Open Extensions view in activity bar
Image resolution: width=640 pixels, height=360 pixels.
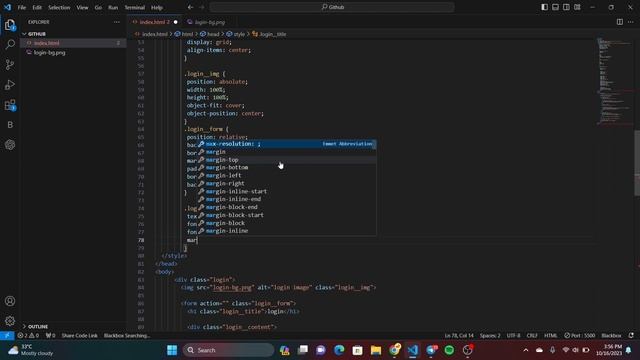[x=10, y=105]
